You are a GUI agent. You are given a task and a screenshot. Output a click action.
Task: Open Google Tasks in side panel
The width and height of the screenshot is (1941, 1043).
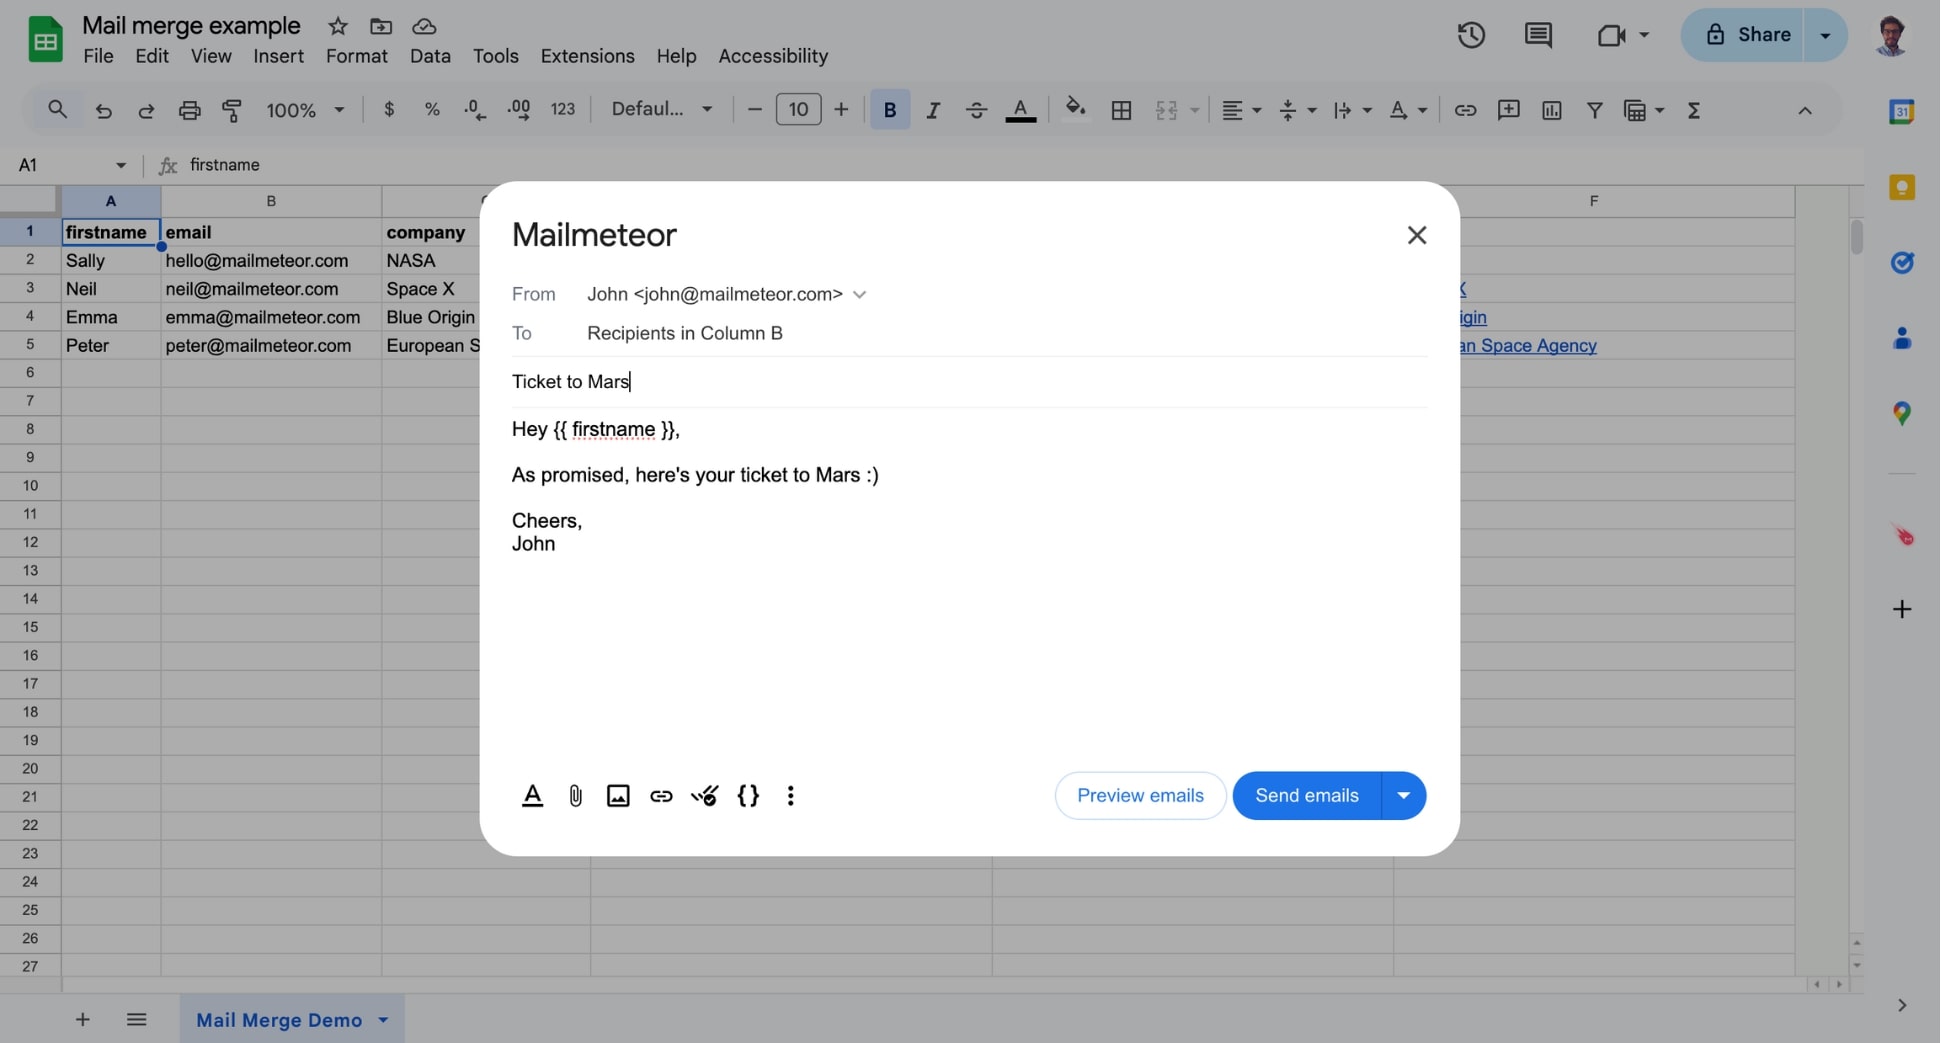point(1901,263)
